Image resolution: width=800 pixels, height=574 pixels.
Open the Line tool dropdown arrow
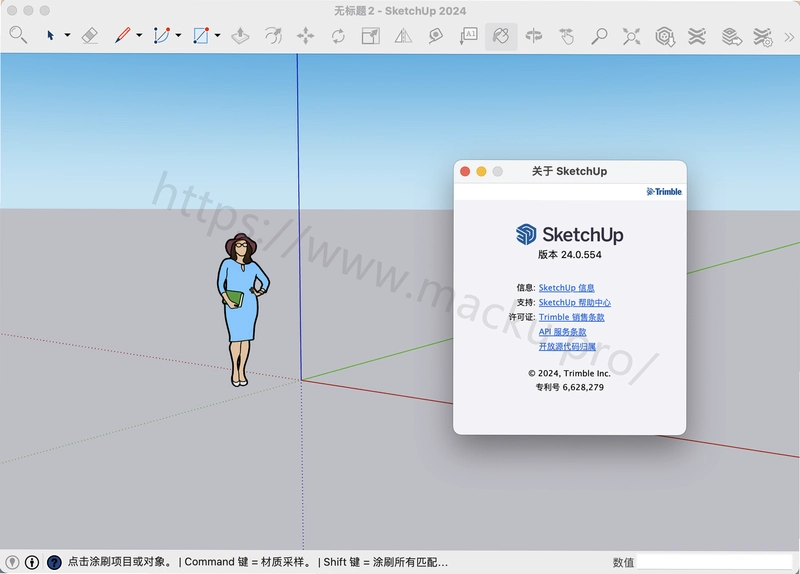[139, 35]
